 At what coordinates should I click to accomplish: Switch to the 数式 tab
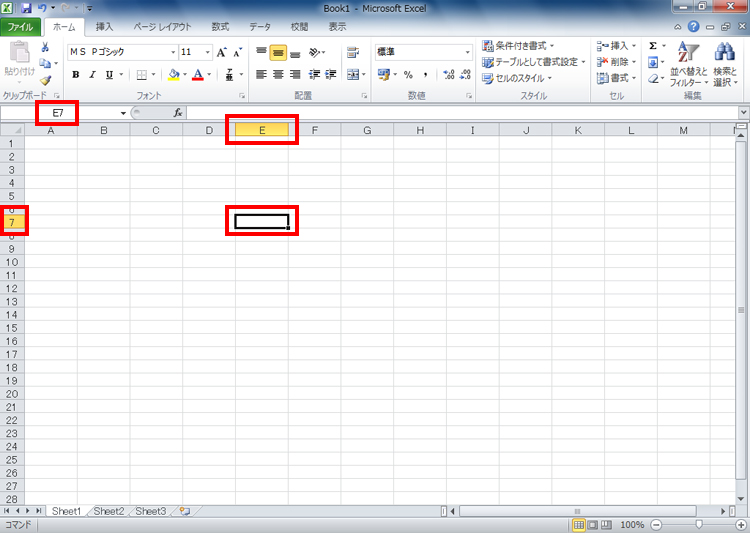coord(220,27)
